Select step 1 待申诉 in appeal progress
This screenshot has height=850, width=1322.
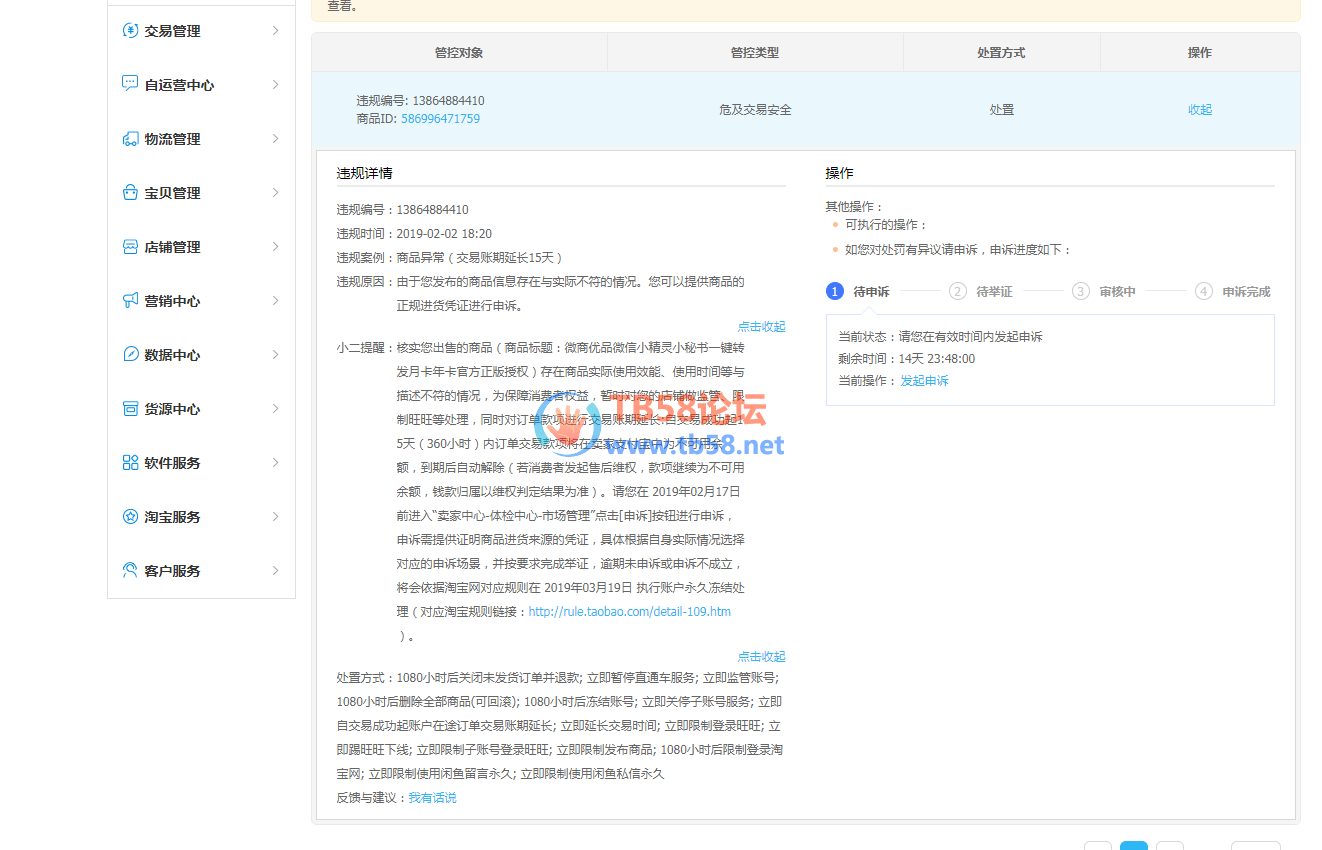(857, 292)
